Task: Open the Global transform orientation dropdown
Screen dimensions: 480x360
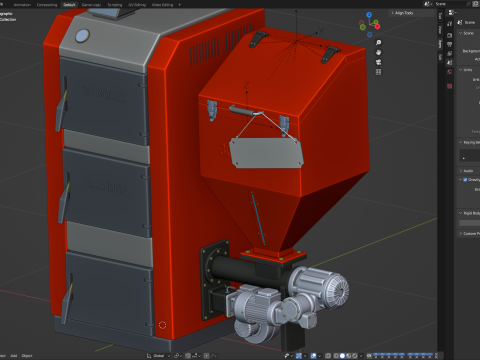Action: tap(158, 356)
